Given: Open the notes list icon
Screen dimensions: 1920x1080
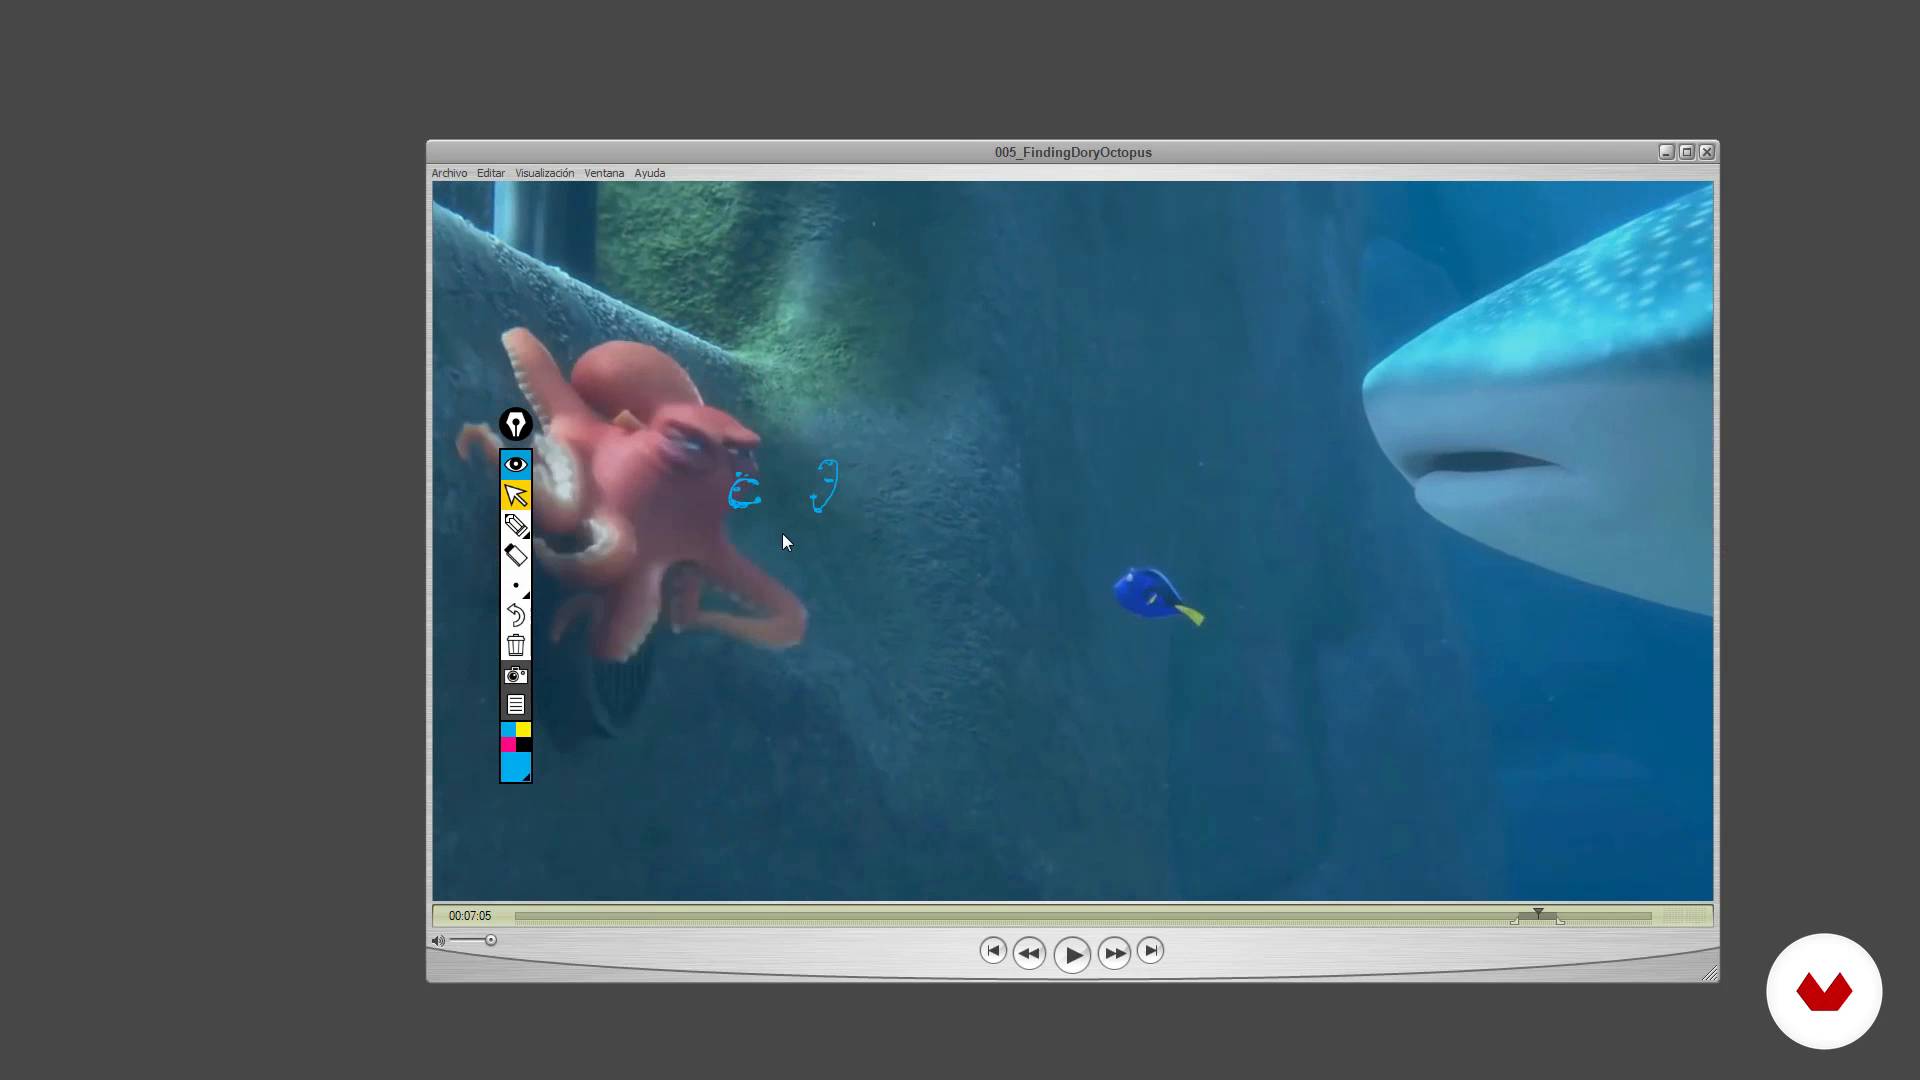Looking at the screenshot, I should (516, 705).
